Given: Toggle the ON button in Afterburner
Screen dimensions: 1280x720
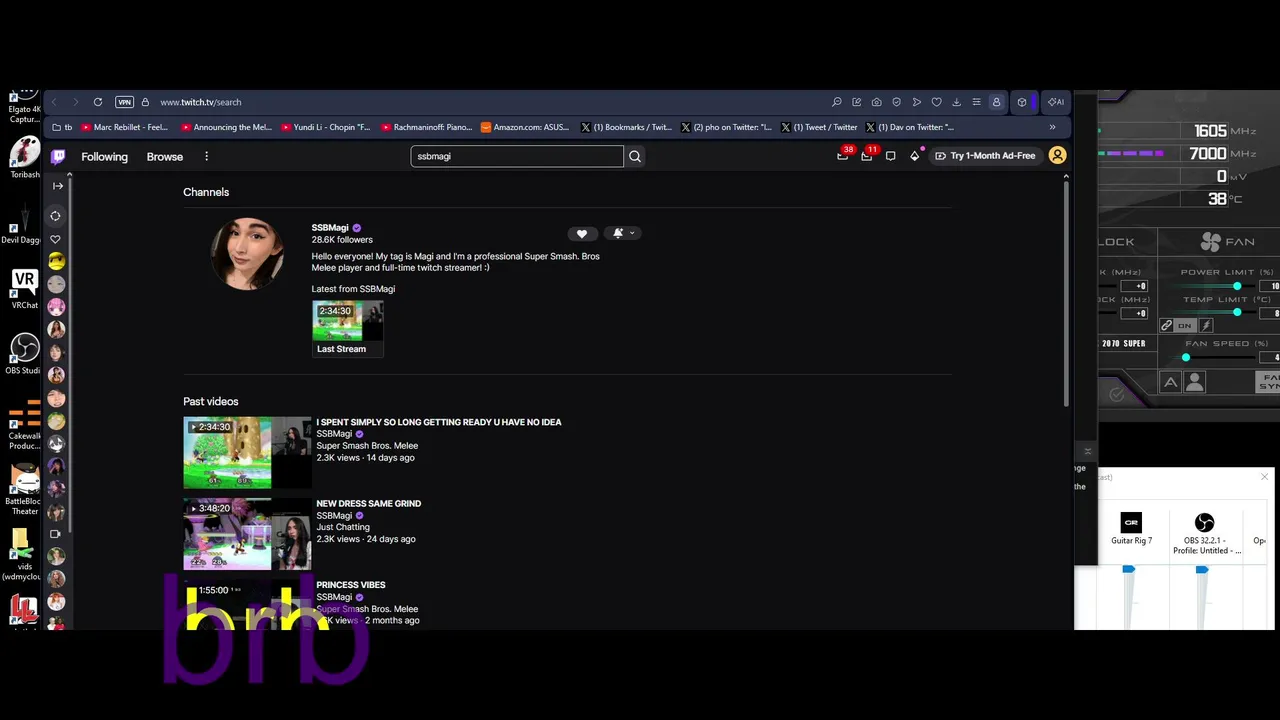Looking at the screenshot, I should (1185, 326).
